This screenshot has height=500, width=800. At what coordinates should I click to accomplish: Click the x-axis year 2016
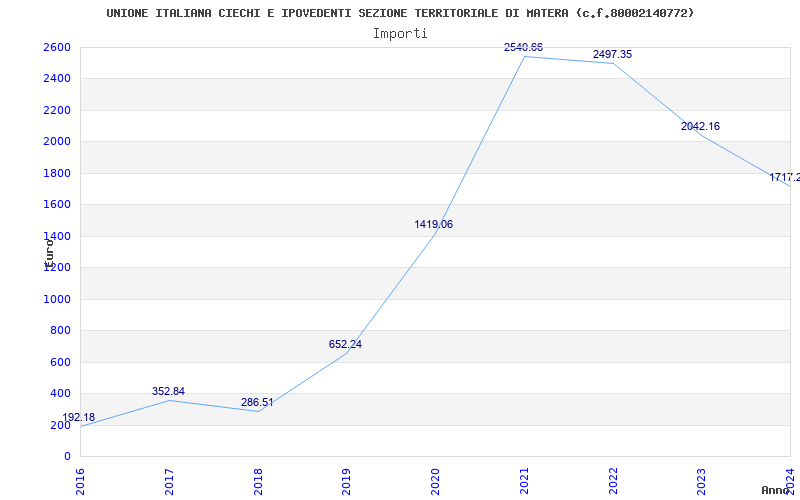coord(80,481)
